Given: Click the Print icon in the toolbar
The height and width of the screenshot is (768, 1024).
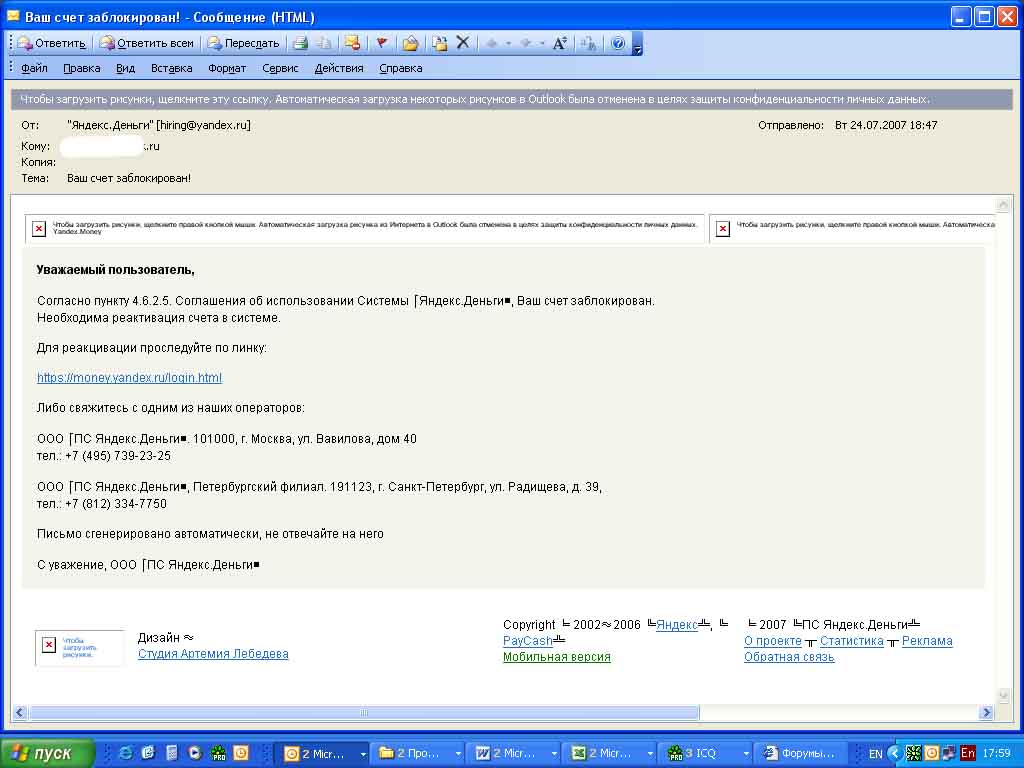Looking at the screenshot, I should point(300,43).
